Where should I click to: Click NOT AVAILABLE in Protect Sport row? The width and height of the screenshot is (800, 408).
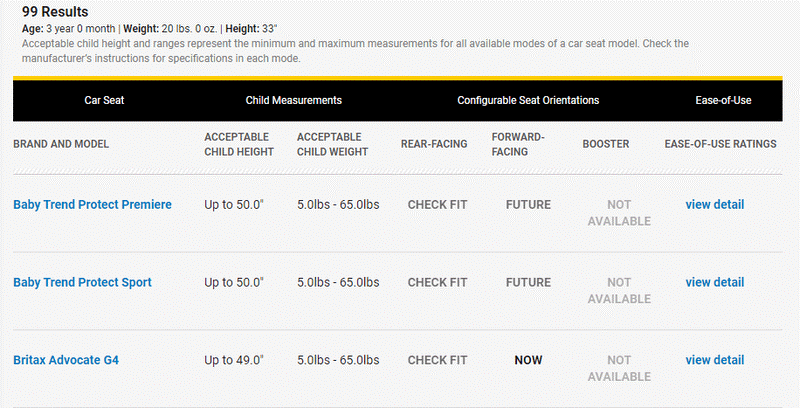[619, 291]
